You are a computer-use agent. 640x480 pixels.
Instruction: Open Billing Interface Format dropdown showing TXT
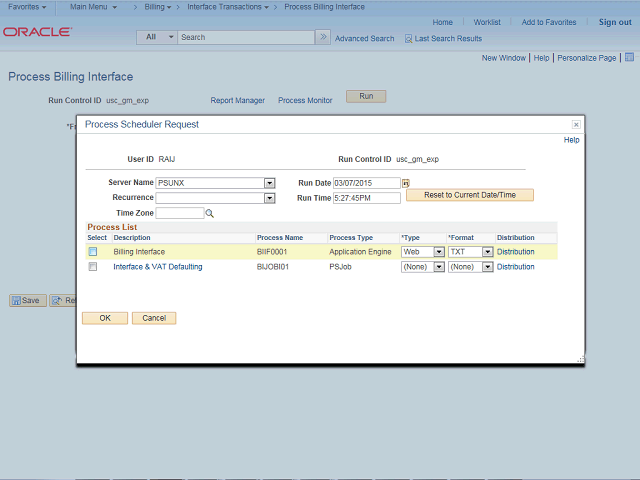(487, 252)
